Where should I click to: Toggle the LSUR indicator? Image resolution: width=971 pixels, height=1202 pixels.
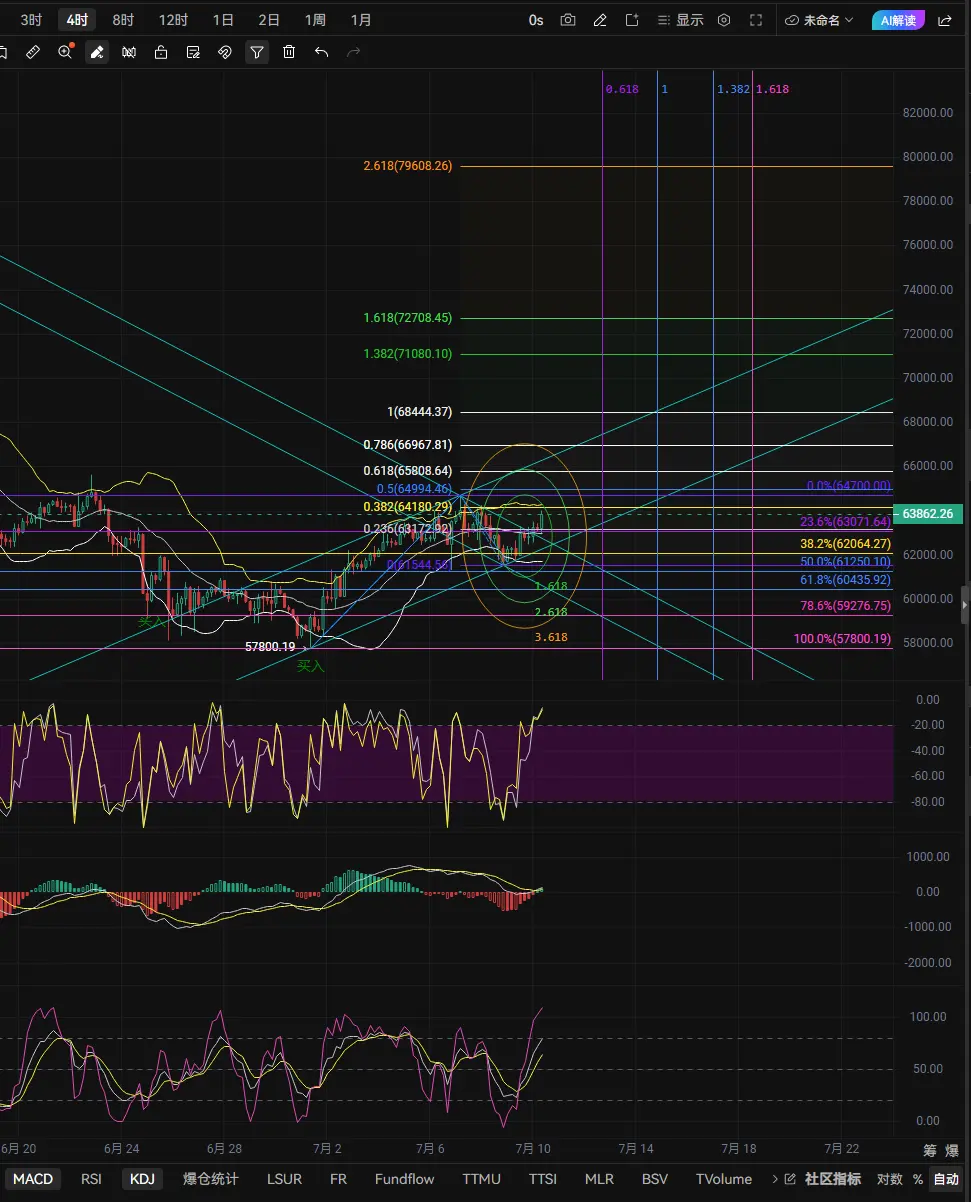pos(284,1179)
